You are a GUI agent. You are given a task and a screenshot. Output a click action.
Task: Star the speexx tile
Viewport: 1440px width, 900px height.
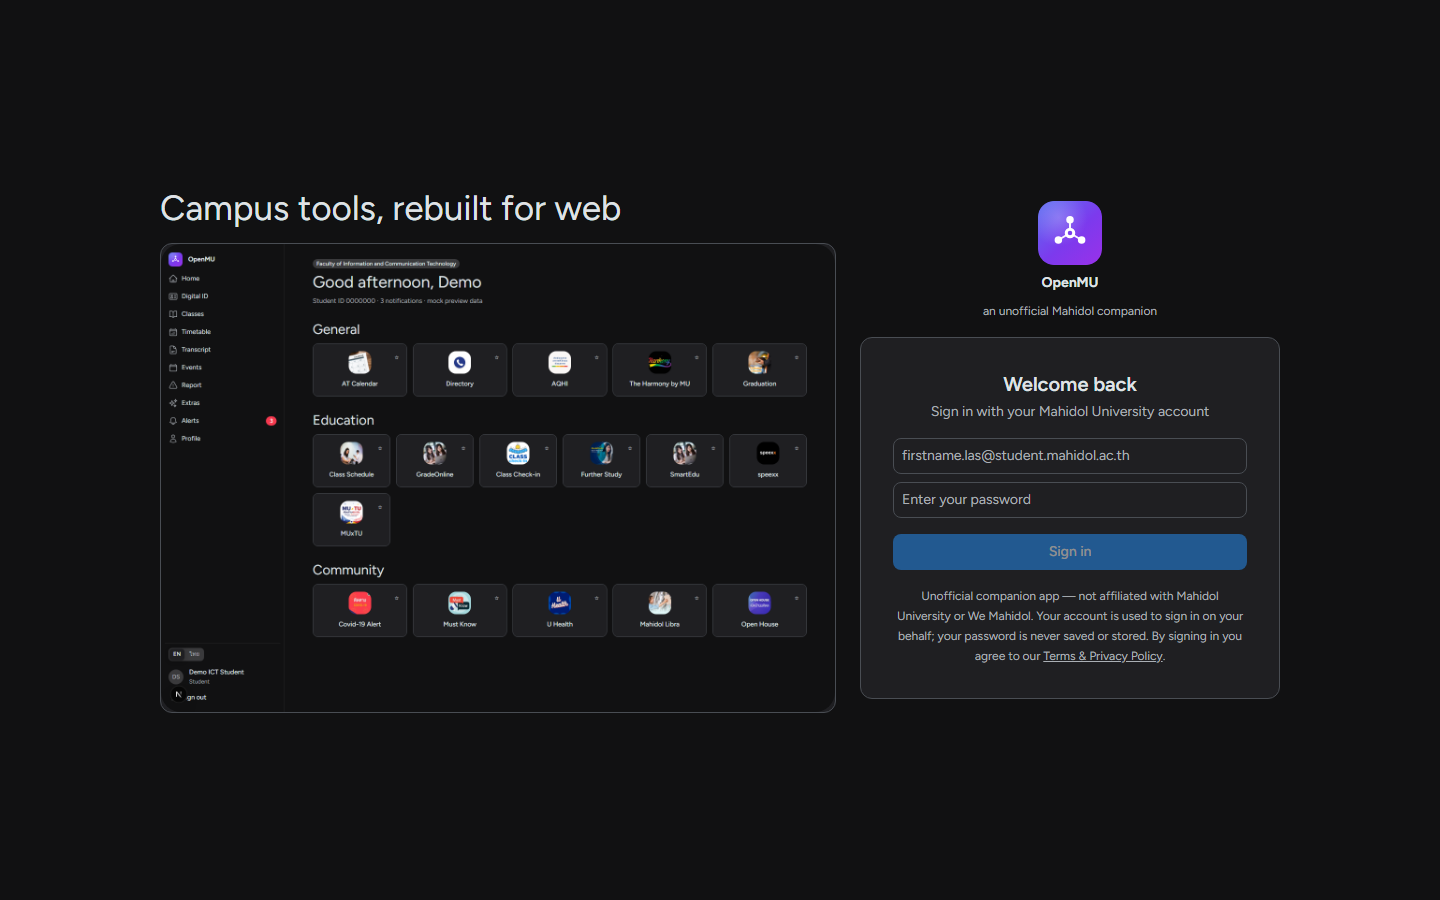(797, 448)
